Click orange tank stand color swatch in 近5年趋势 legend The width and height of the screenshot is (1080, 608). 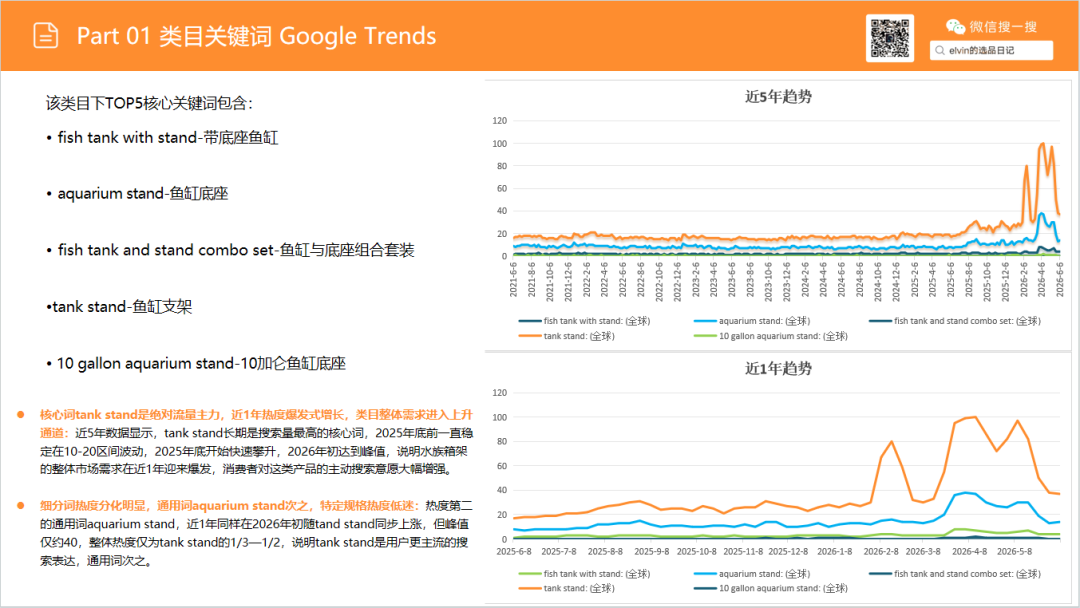pos(530,336)
